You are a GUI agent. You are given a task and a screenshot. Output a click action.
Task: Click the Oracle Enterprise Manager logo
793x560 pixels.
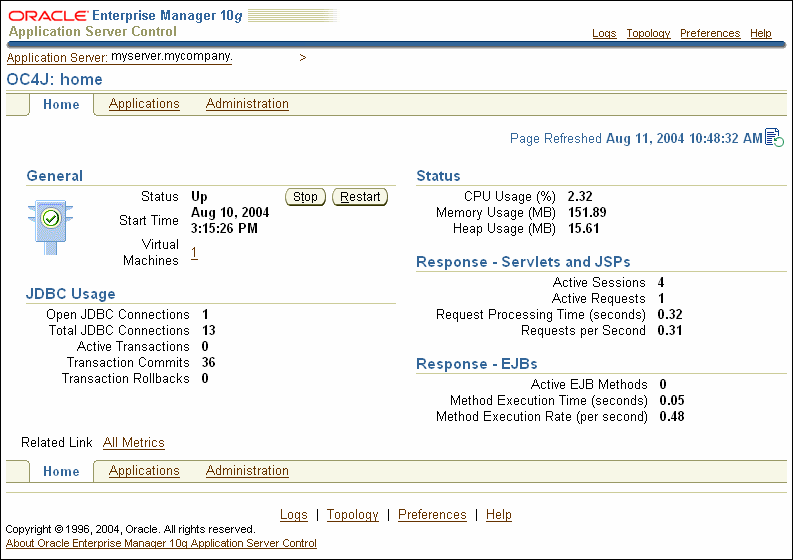pos(125,16)
